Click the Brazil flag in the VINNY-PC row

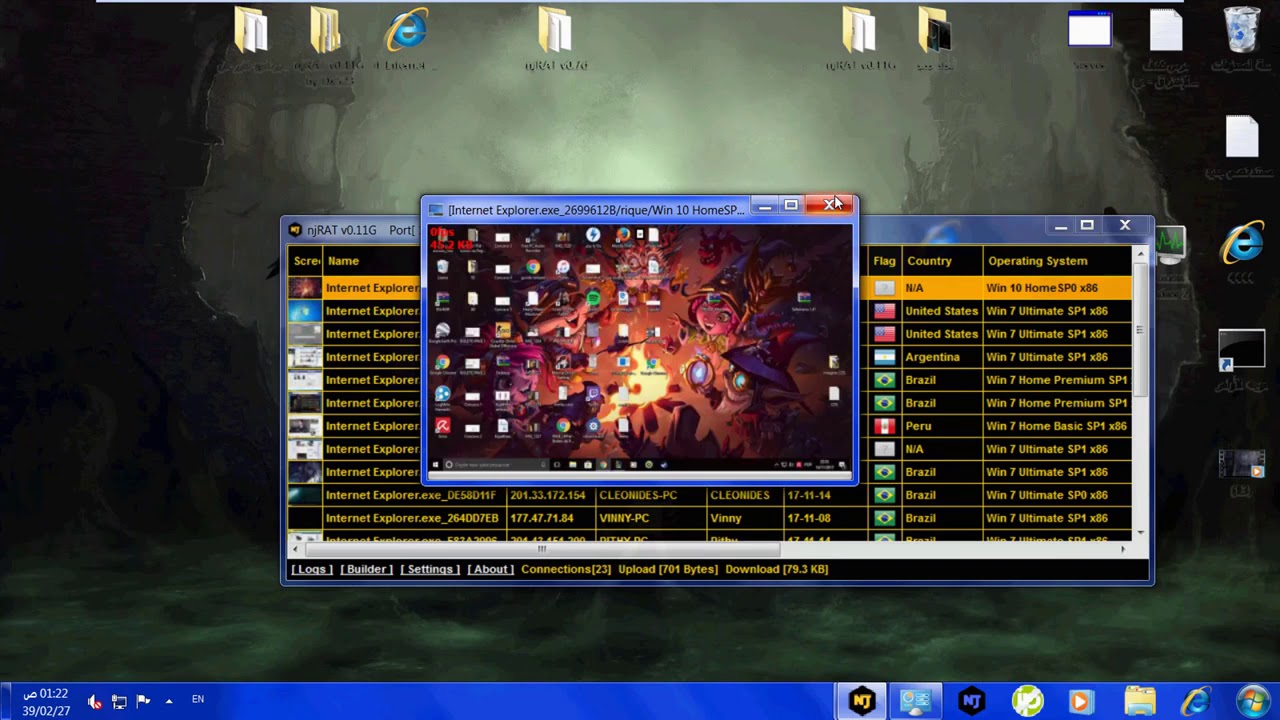pos(884,518)
